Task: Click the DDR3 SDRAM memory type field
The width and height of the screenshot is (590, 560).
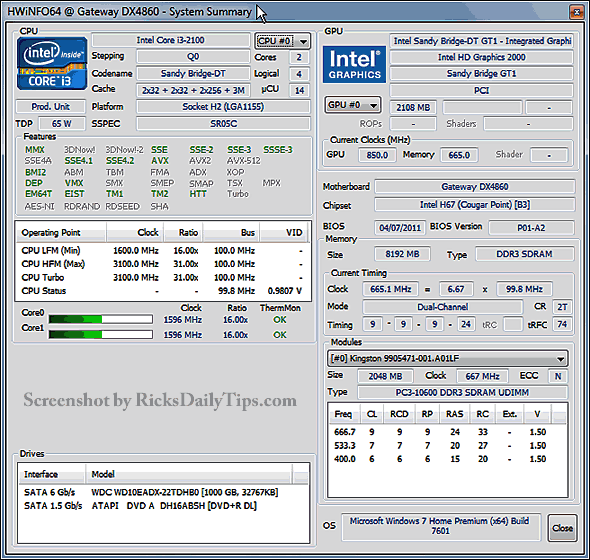Action: point(525,254)
